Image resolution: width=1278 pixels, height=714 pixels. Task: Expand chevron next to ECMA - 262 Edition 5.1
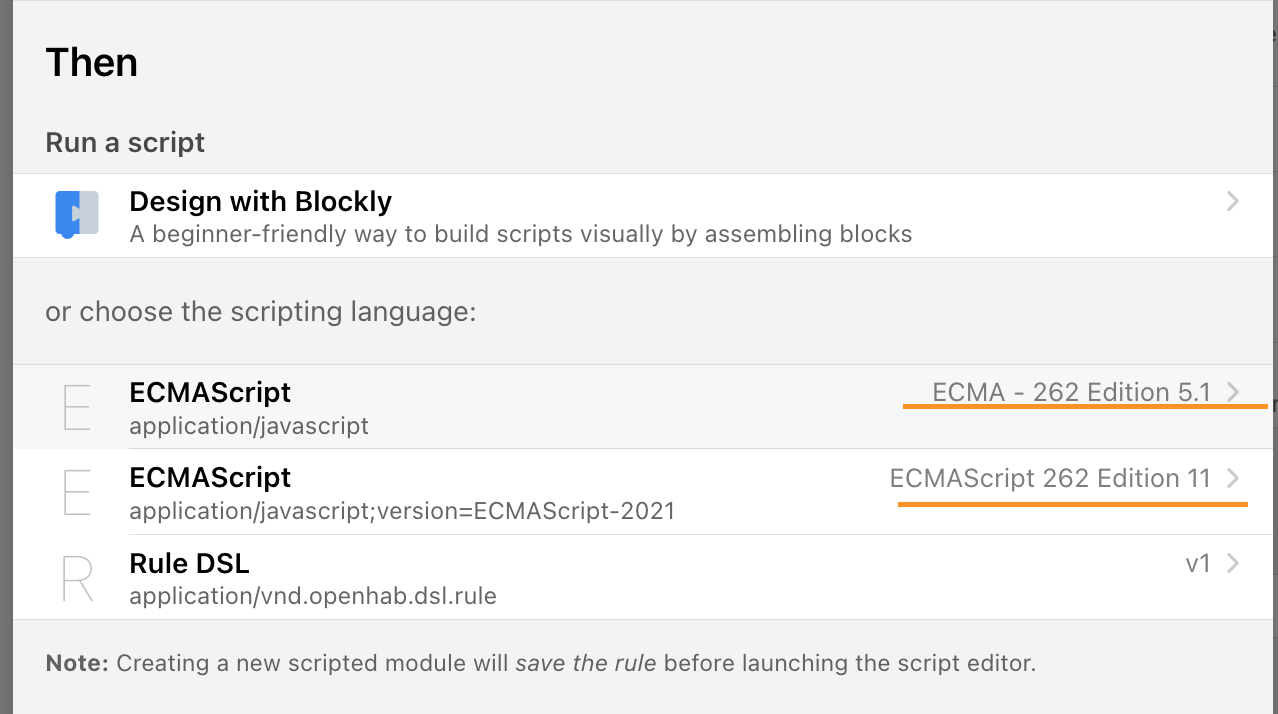(1233, 392)
